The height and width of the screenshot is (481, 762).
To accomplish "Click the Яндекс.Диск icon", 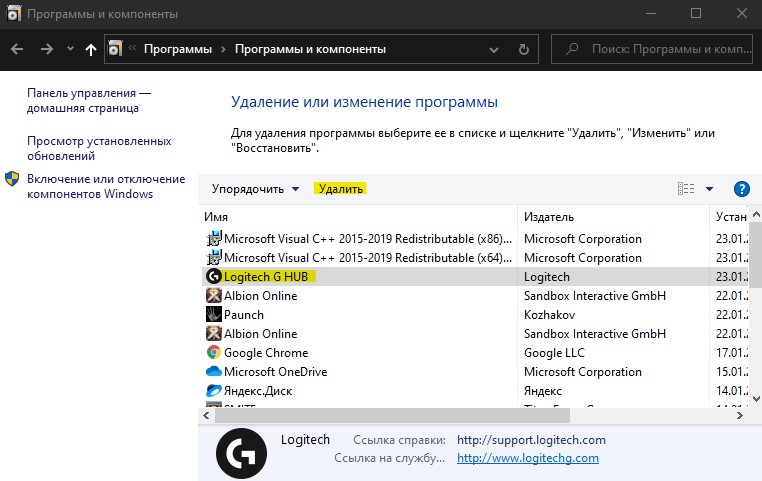I will 214,390.
